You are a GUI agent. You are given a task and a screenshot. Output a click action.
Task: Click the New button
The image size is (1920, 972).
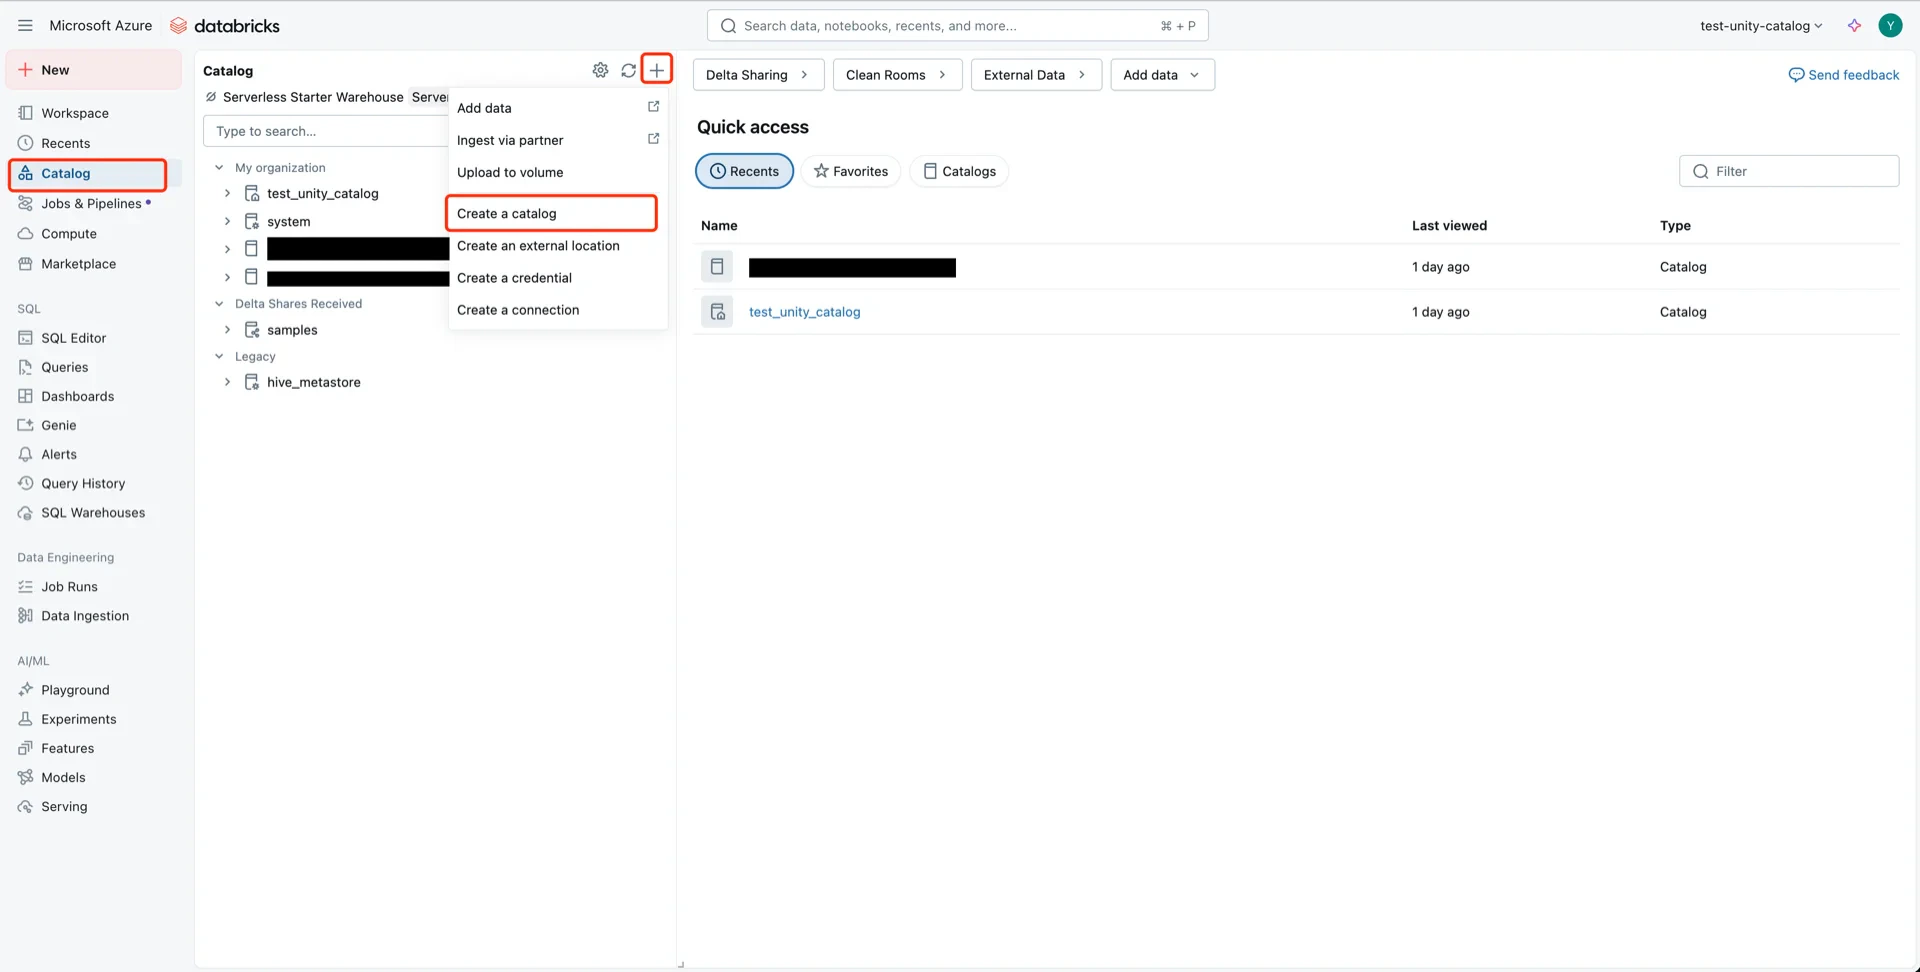[95, 70]
